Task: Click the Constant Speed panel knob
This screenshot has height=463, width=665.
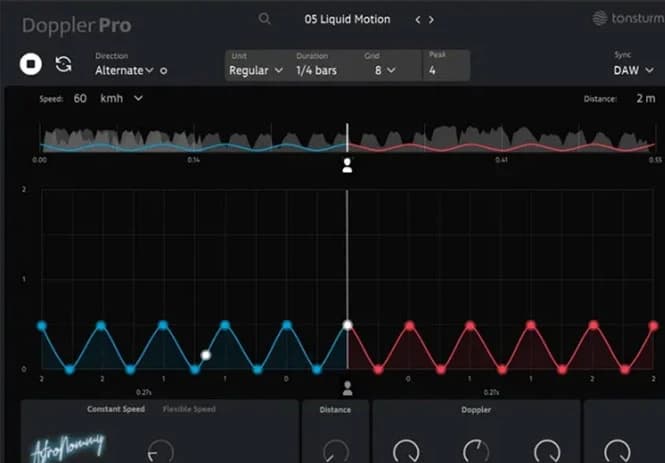Action: click(160, 453)
